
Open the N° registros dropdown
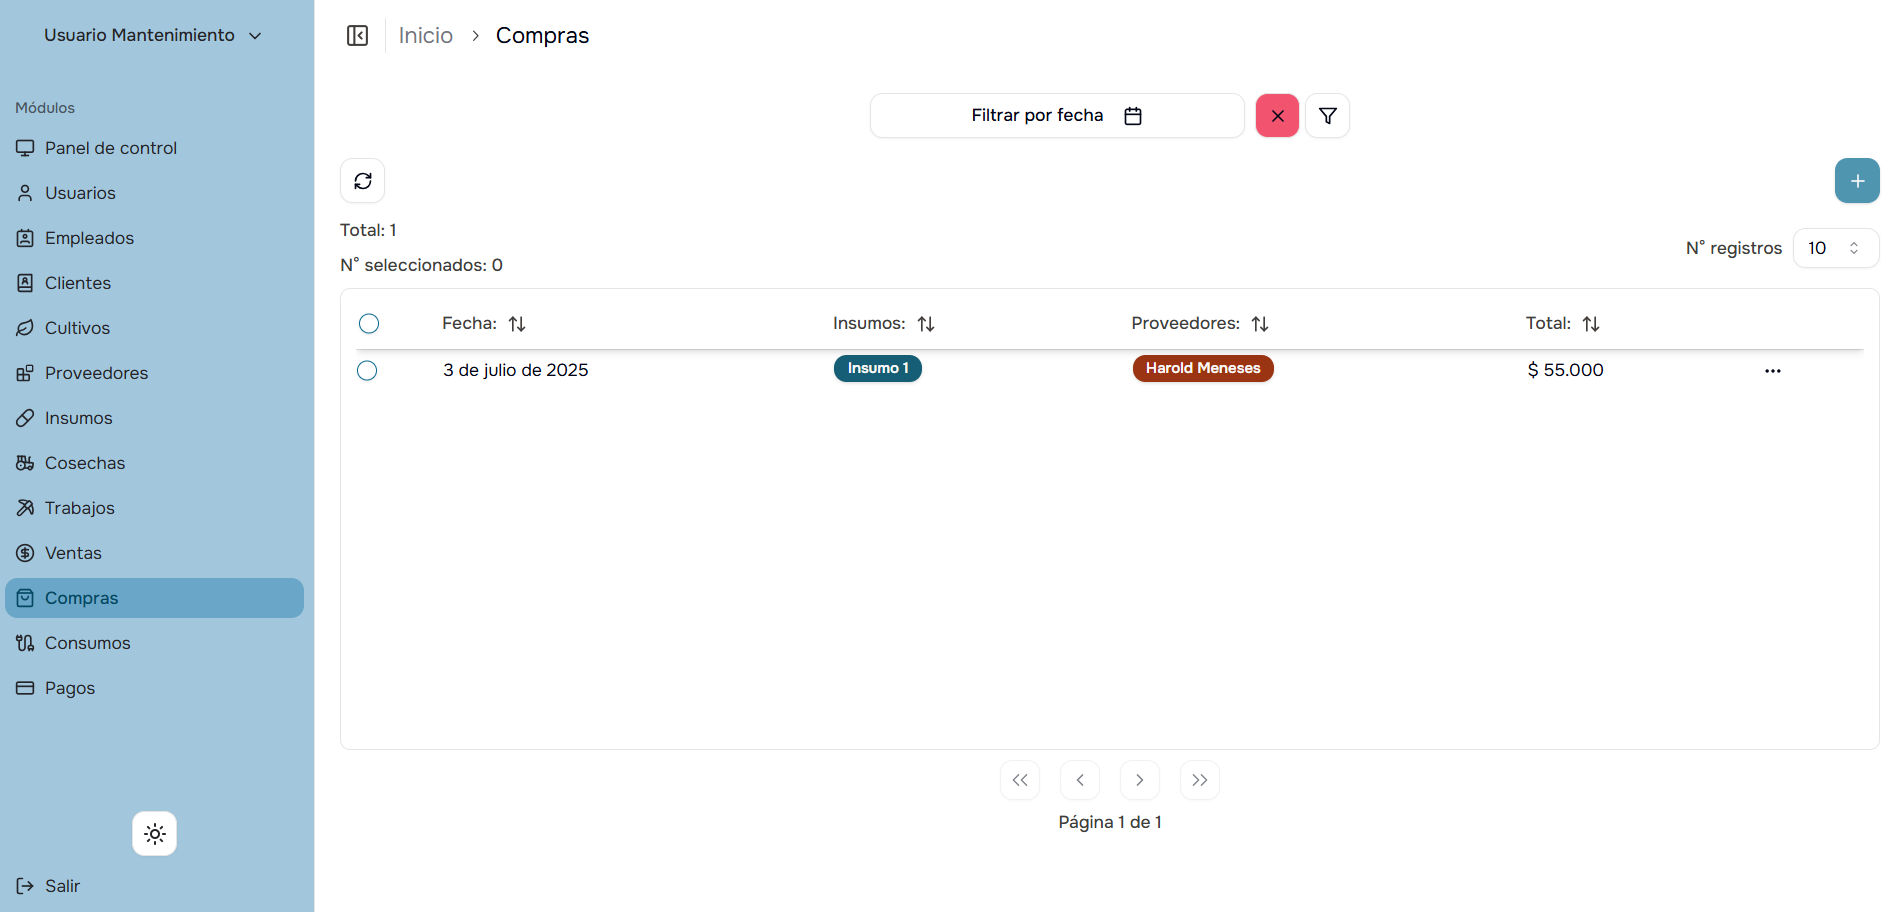pos(1835,248)
